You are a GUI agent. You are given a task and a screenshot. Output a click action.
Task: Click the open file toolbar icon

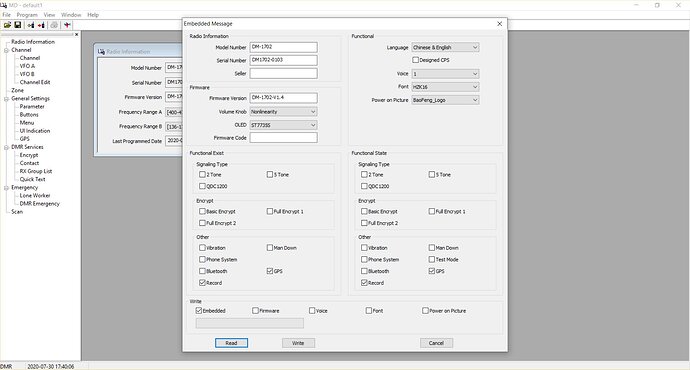tap(7, 25)
